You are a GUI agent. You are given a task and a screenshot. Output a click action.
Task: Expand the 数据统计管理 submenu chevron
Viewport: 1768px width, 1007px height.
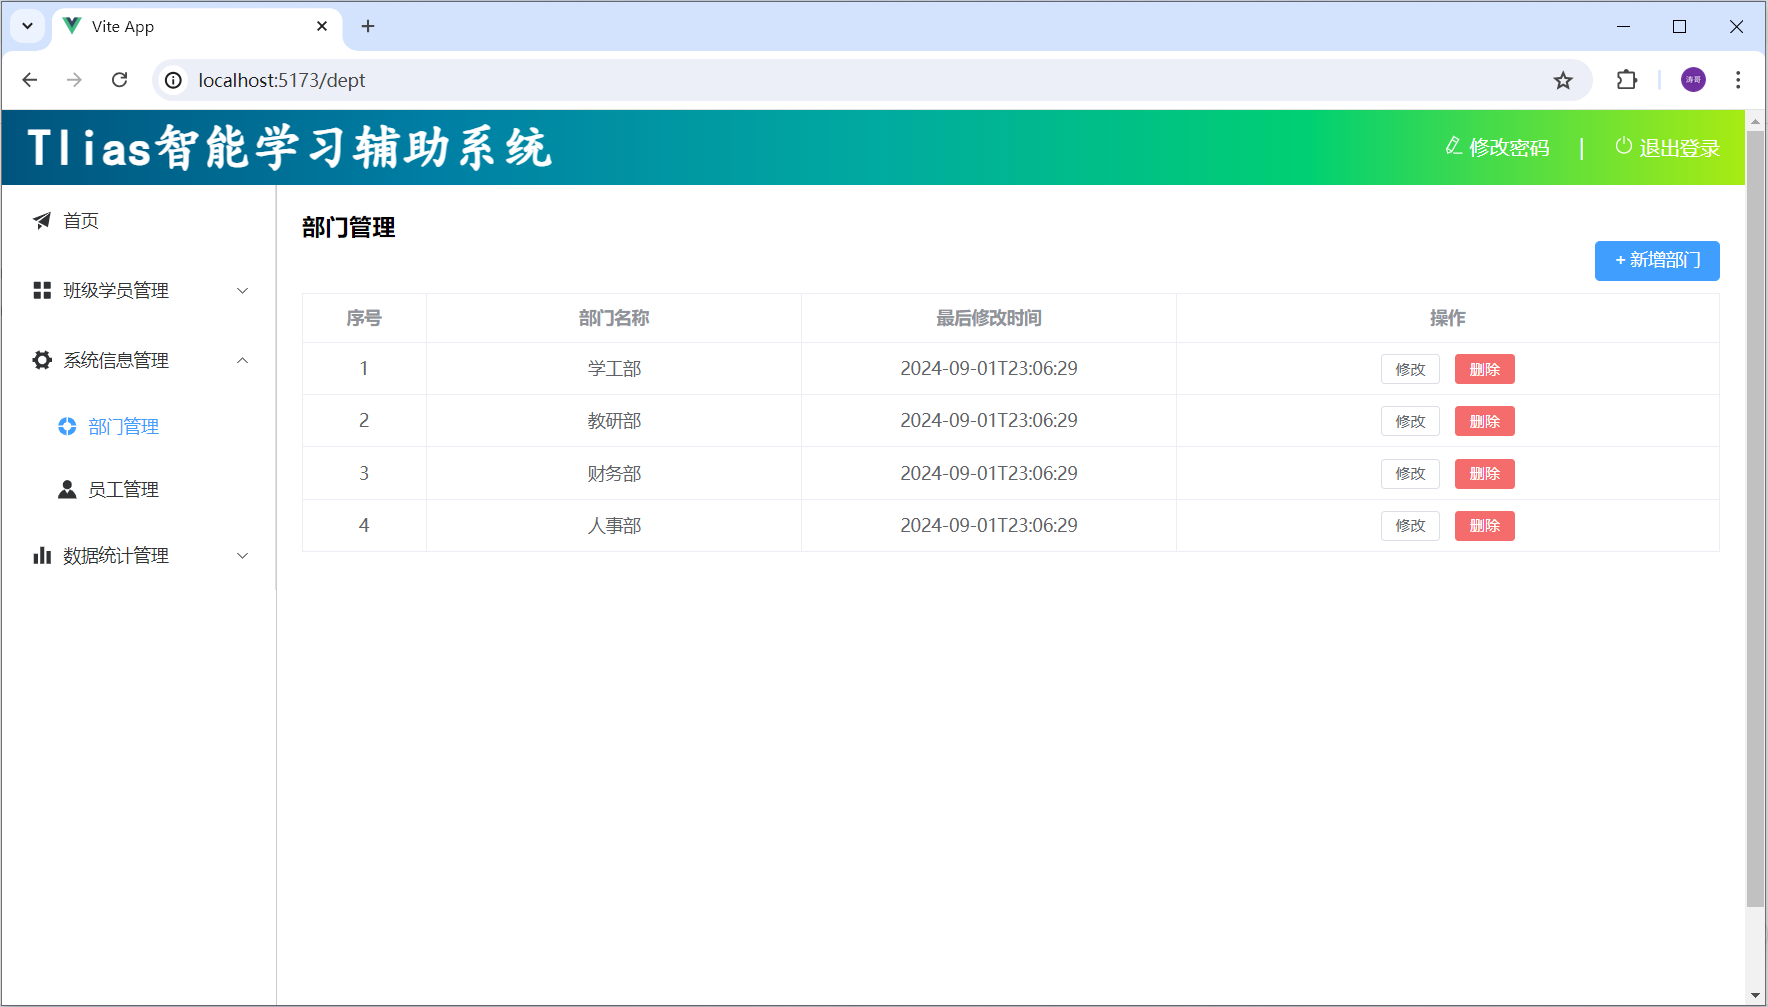(242, 556)
